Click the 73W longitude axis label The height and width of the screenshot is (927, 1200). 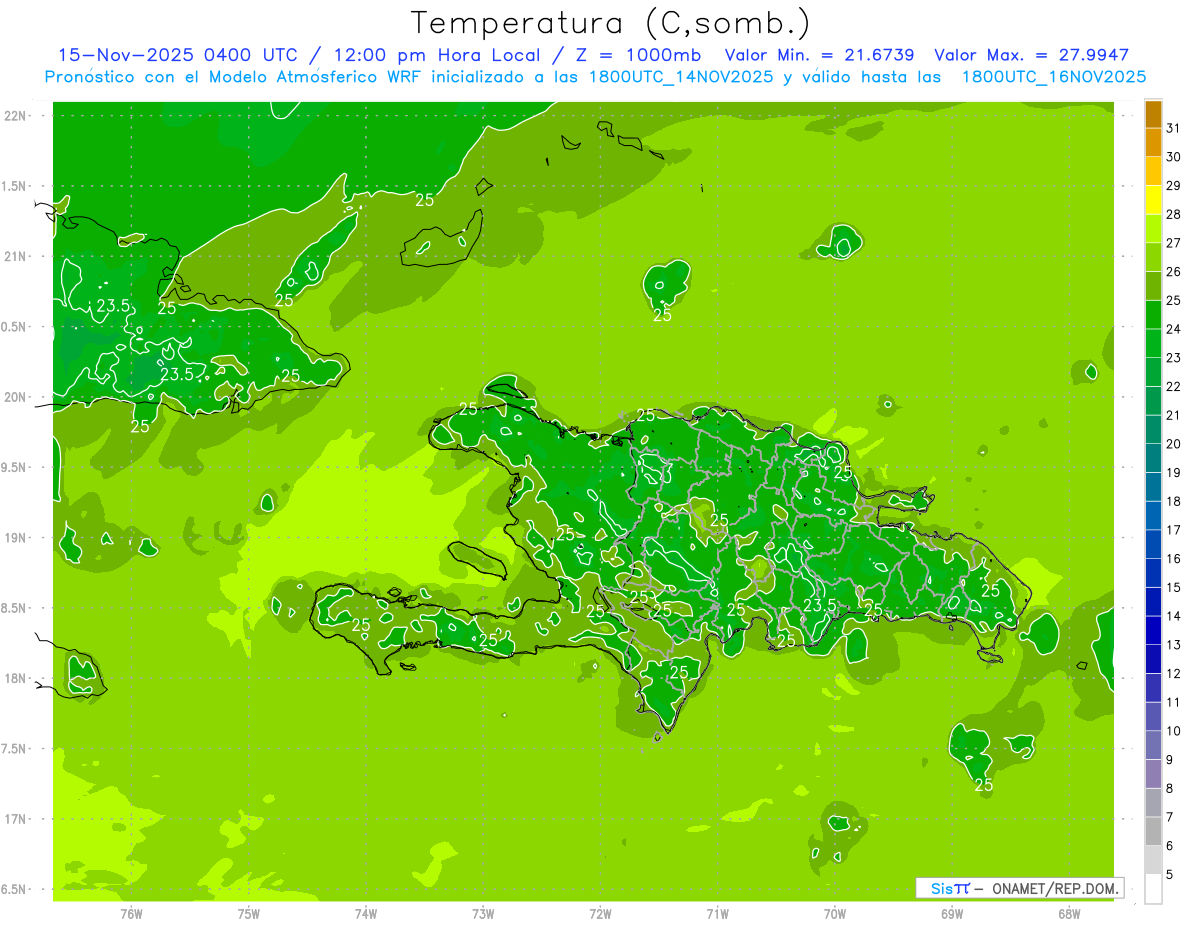click(483, 913)
